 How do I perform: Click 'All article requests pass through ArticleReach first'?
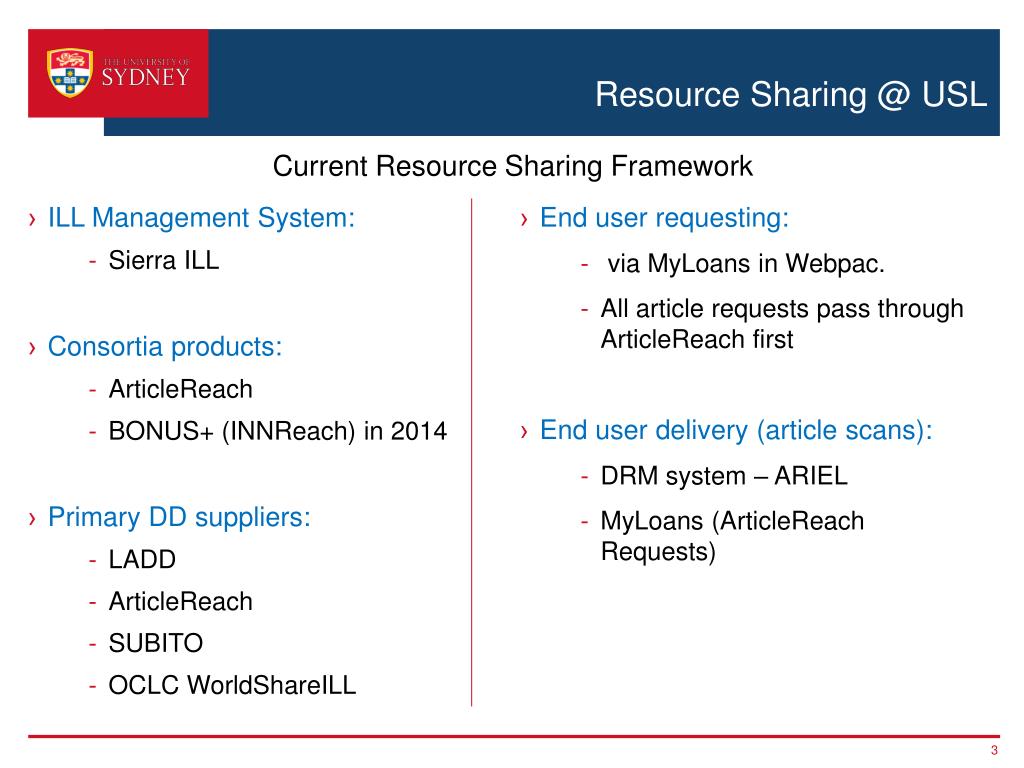point(782,324)
